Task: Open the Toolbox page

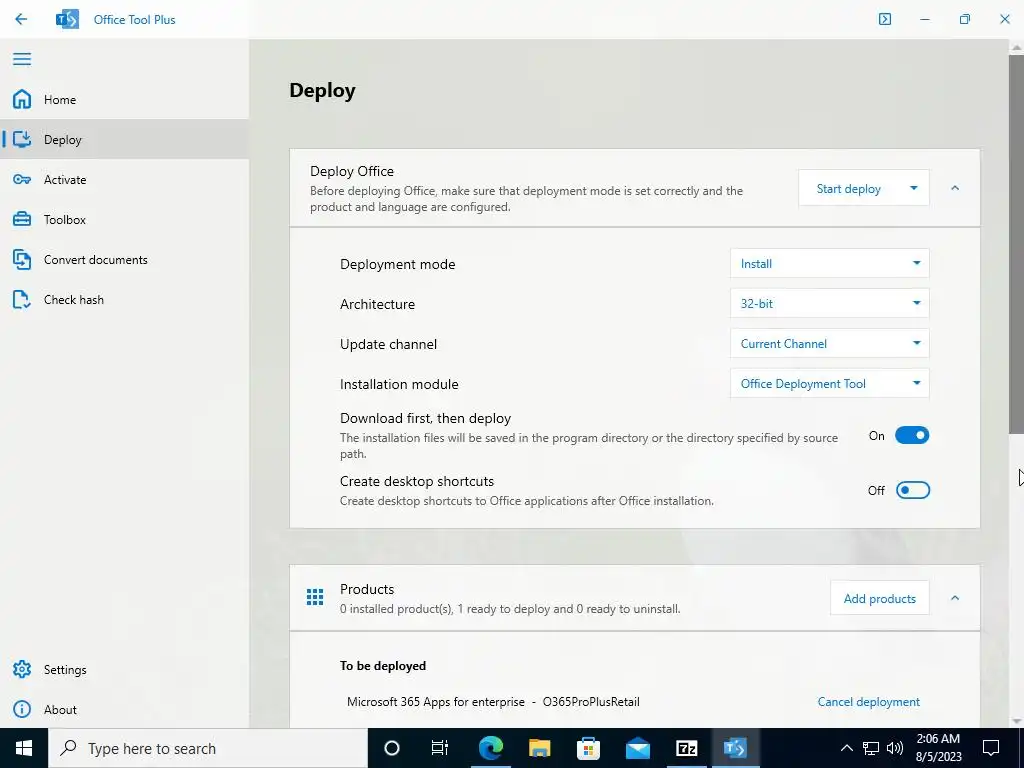Action: pos(124,219)
